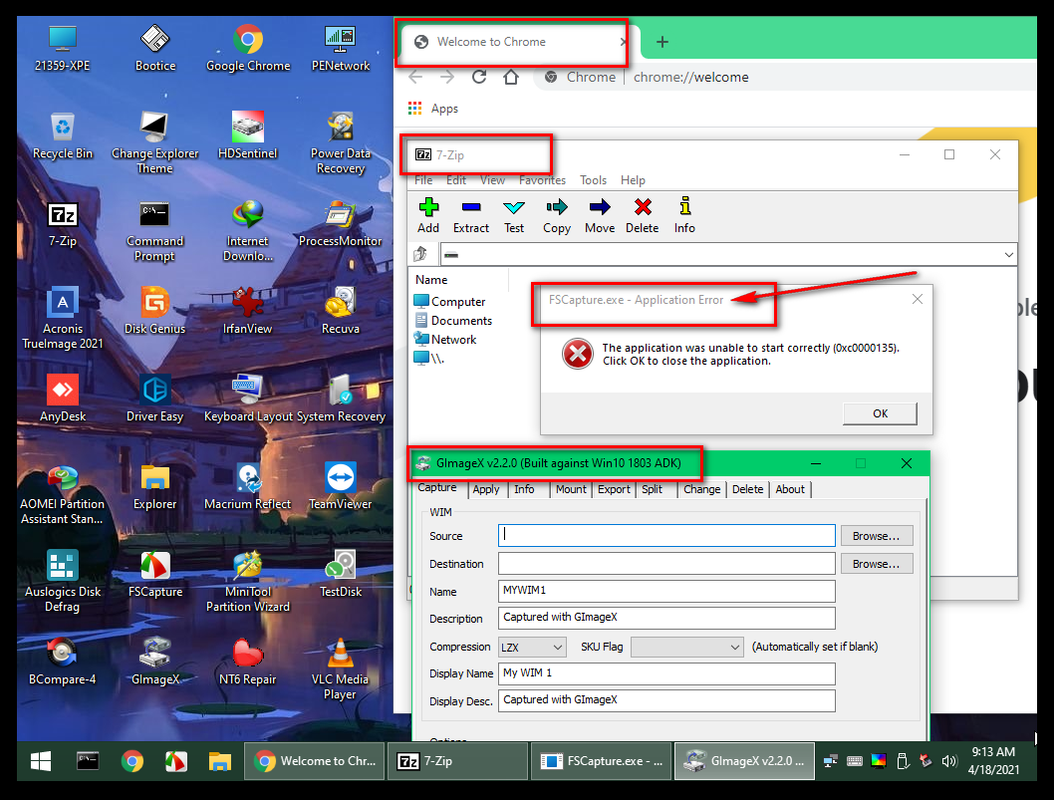Open the Compression dropdown in GImageX
1054x800 pixels.
click(532, 647)
